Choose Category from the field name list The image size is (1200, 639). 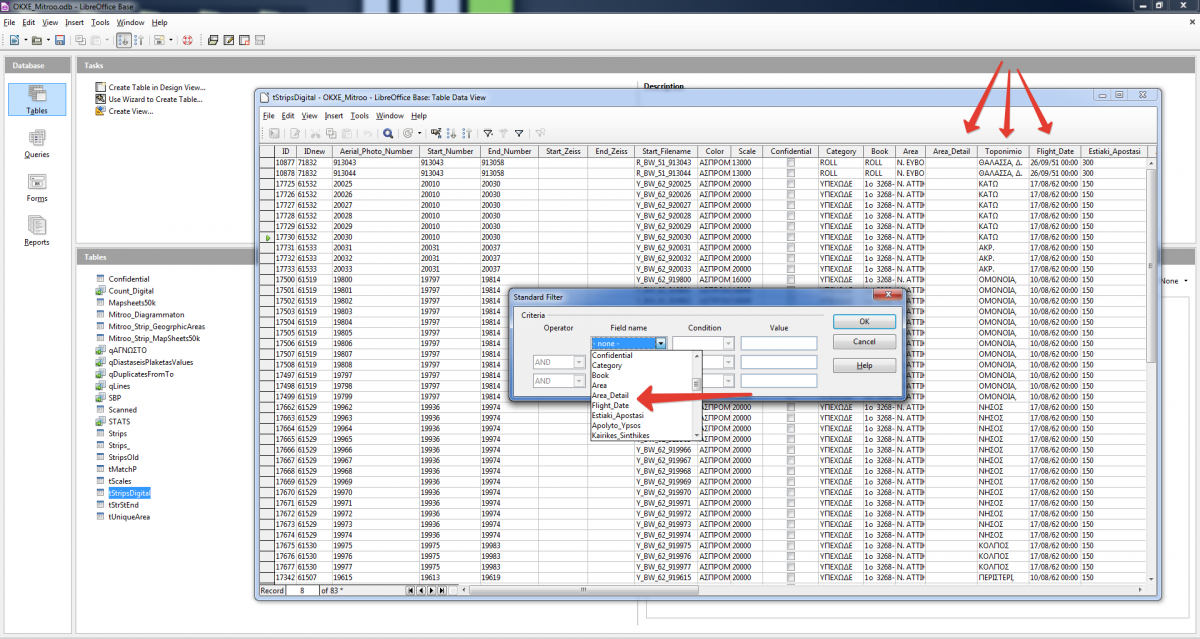607,365
